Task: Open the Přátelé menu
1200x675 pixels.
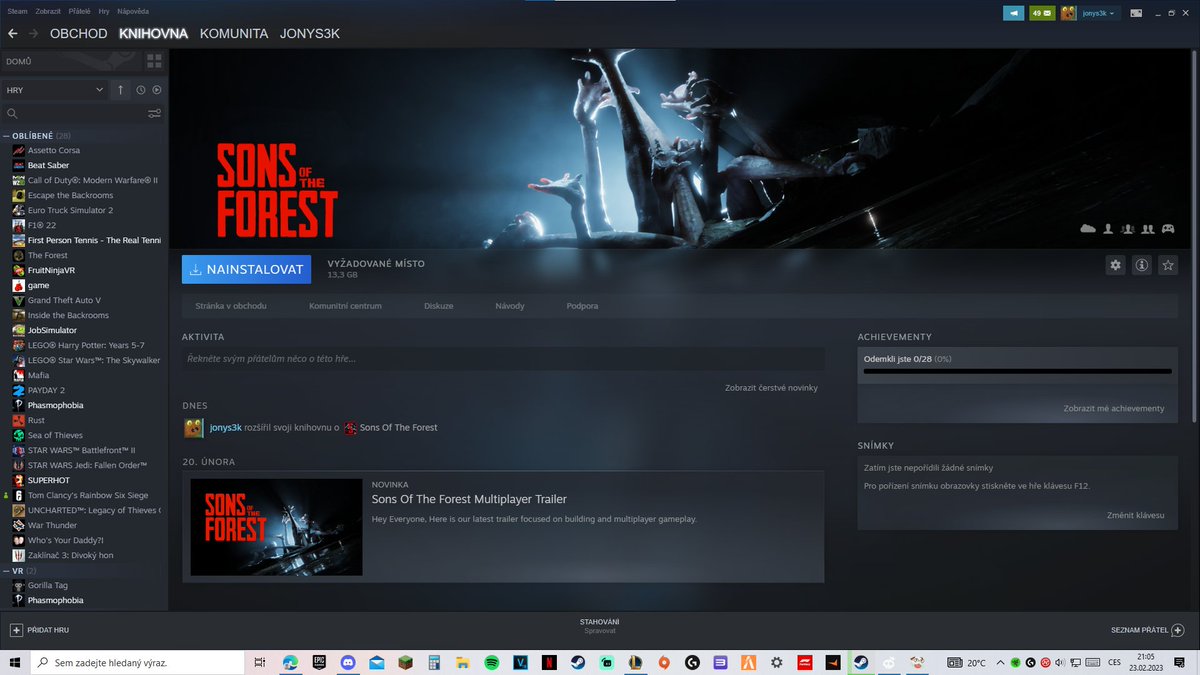Action: (80, 10)
